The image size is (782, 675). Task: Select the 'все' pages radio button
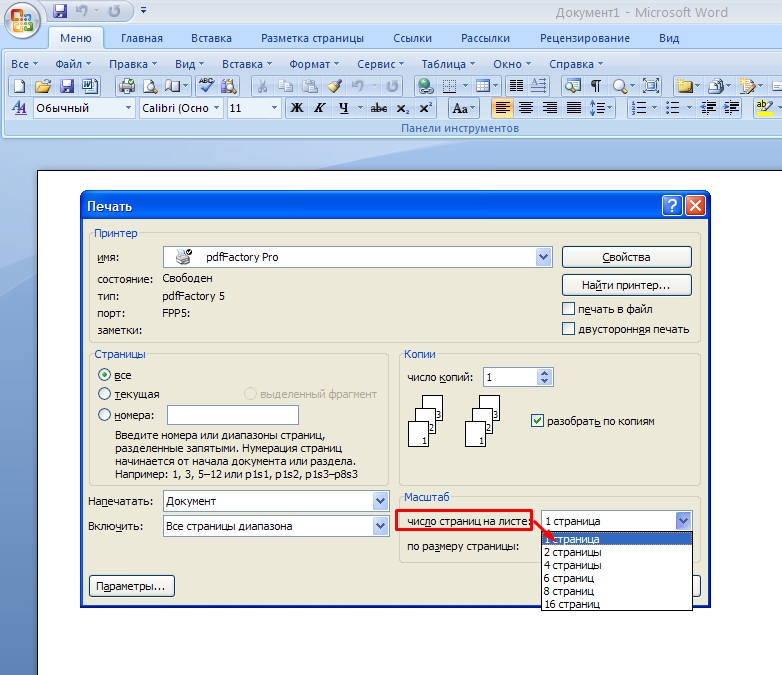(x=104, y=375)
